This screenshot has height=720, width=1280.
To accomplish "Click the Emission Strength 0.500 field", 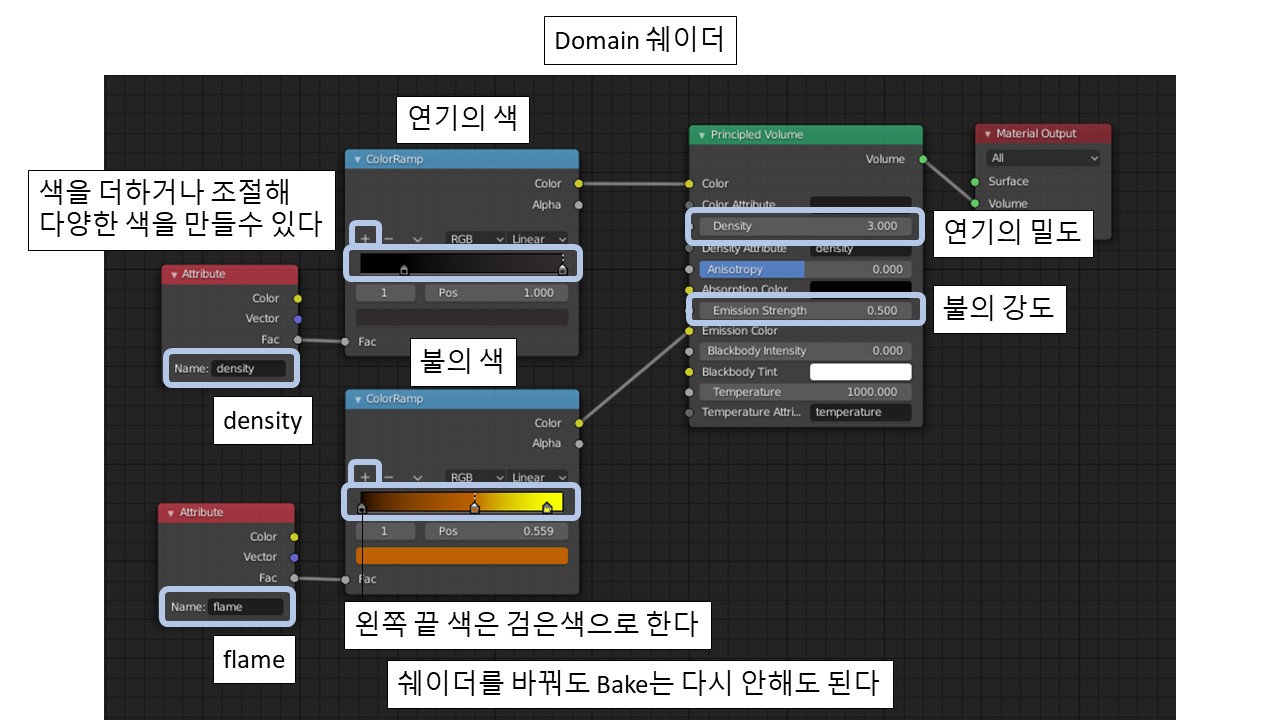I will 805,310.
